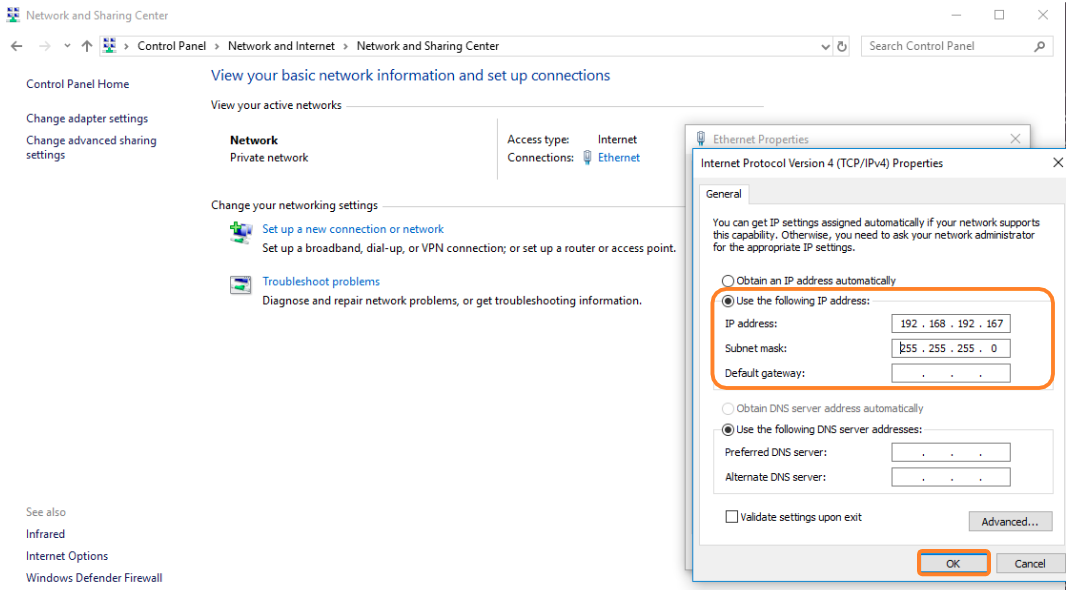
Task: Enable Validate settings upon exit
Action: coord(732,517)
